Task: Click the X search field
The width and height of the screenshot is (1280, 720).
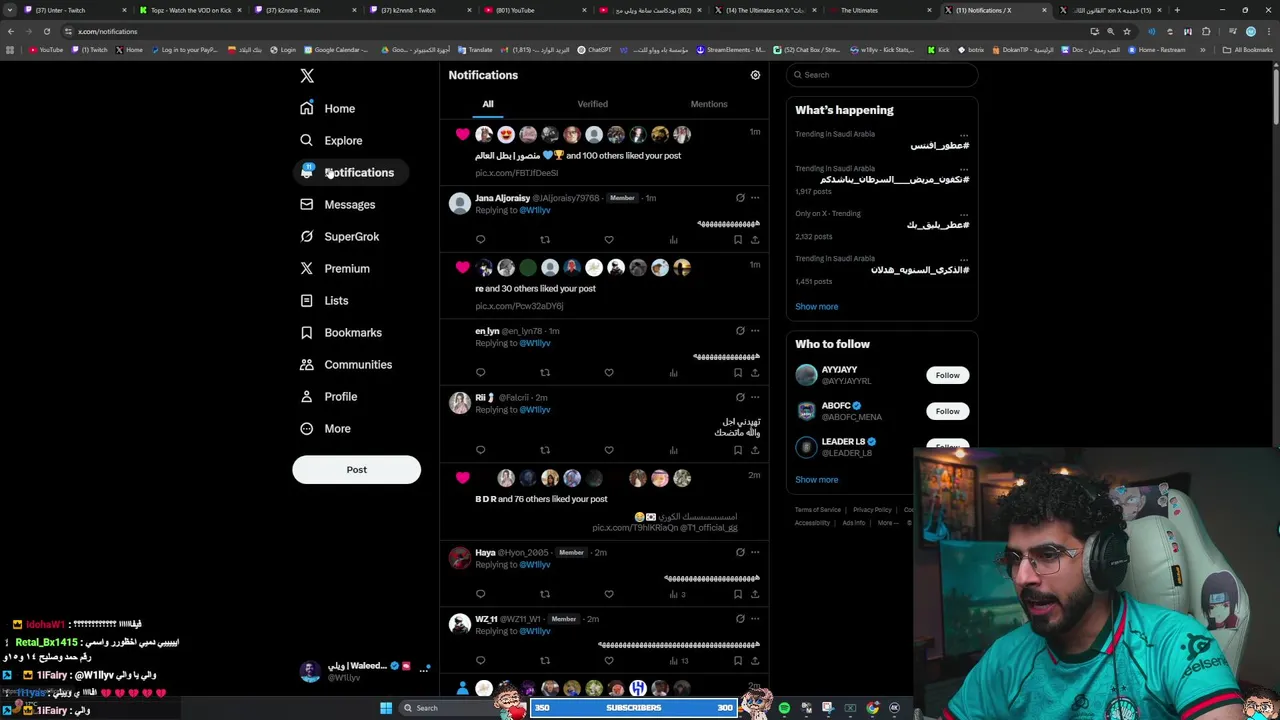Action: point(882,75)
